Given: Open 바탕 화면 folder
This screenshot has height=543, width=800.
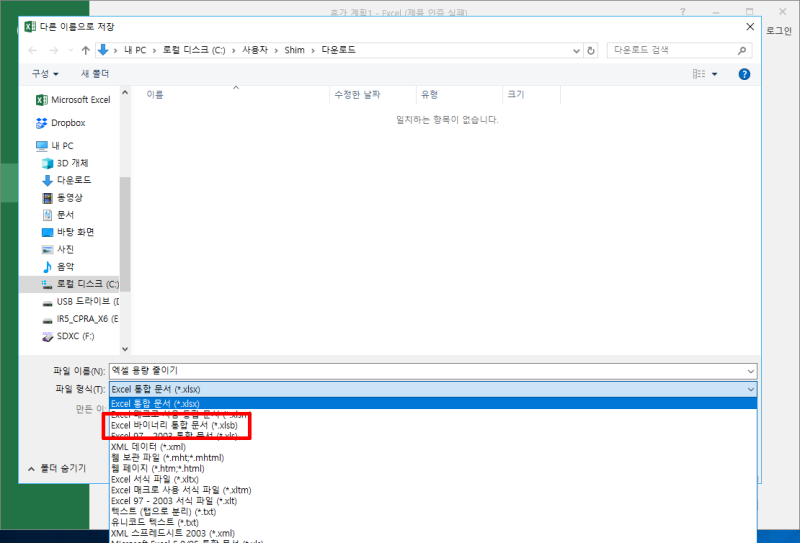Looking at the screenshot, I should pos(68,232).
